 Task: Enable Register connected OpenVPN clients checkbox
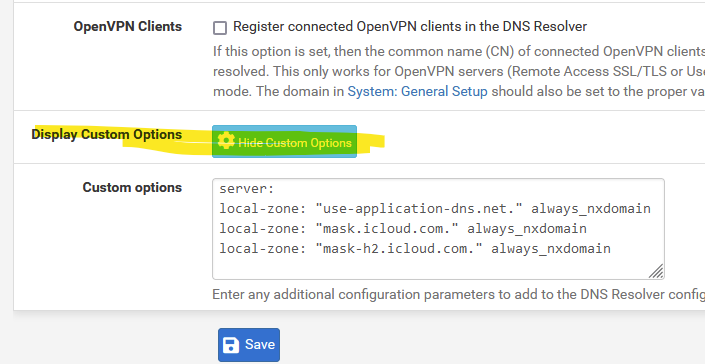click(x=220, y=28)
